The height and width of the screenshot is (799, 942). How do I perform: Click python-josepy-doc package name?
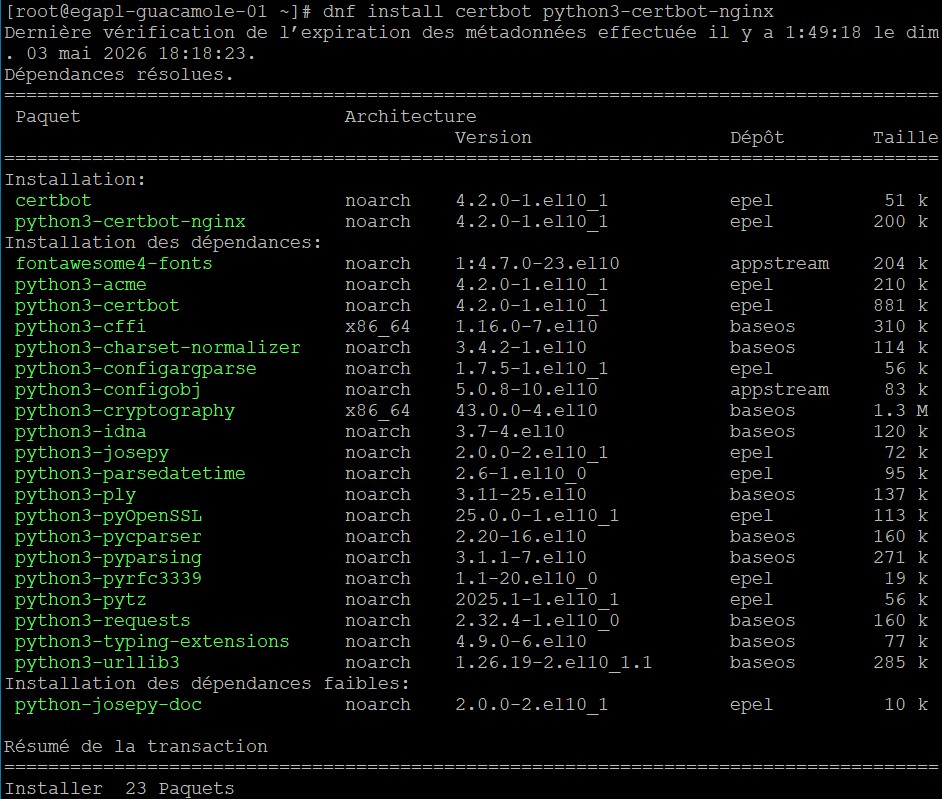click(x=108, y=705)
